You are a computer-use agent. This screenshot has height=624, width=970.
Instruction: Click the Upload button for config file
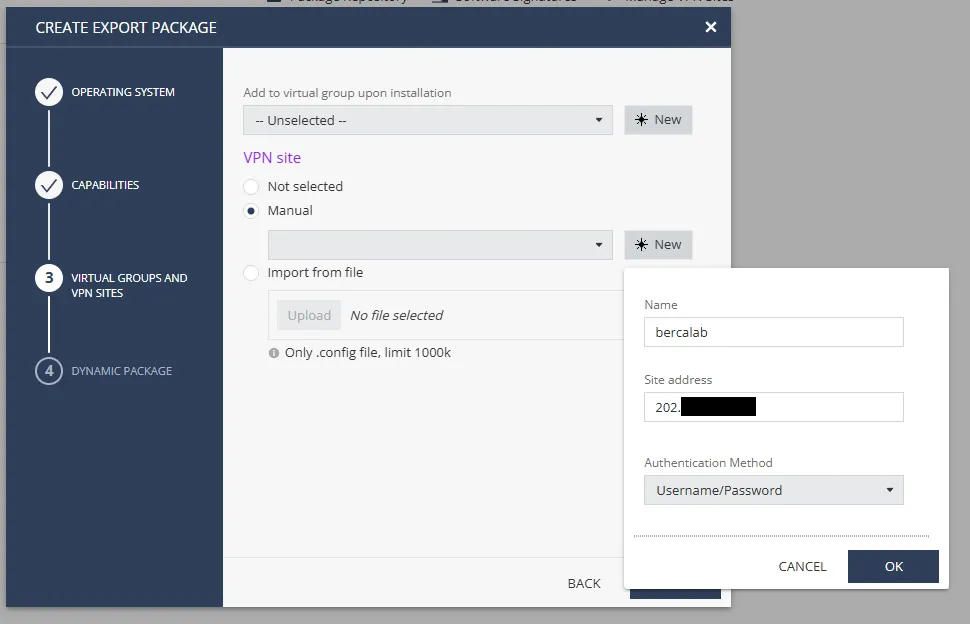point(308,315)
